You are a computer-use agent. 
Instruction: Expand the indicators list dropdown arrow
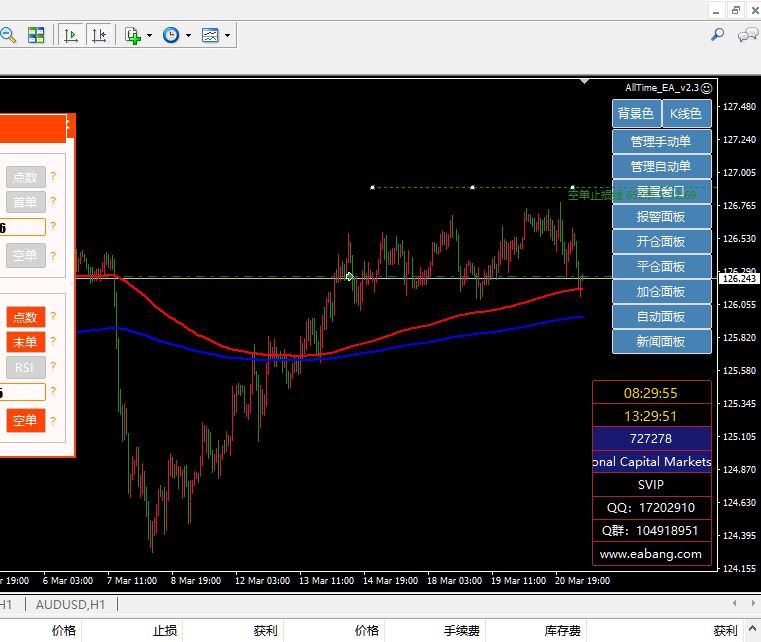[149, 36]
